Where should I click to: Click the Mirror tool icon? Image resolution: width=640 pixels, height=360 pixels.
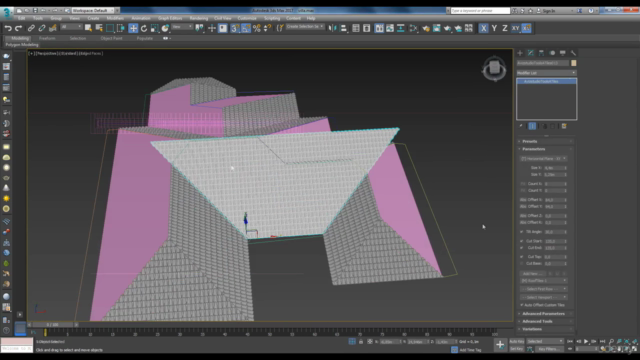tap(333, 28)
